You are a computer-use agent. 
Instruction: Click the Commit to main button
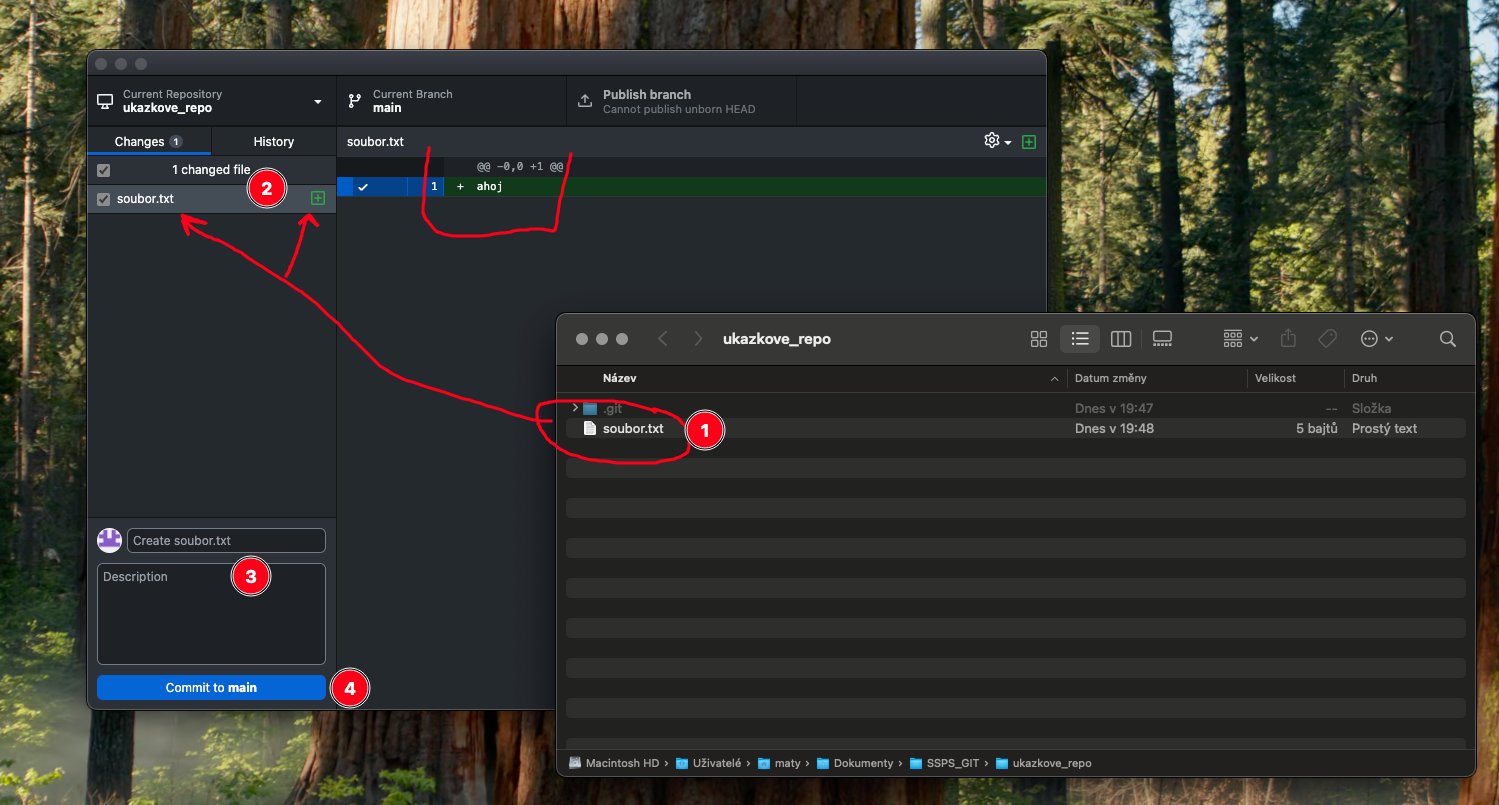click(211, 687)
